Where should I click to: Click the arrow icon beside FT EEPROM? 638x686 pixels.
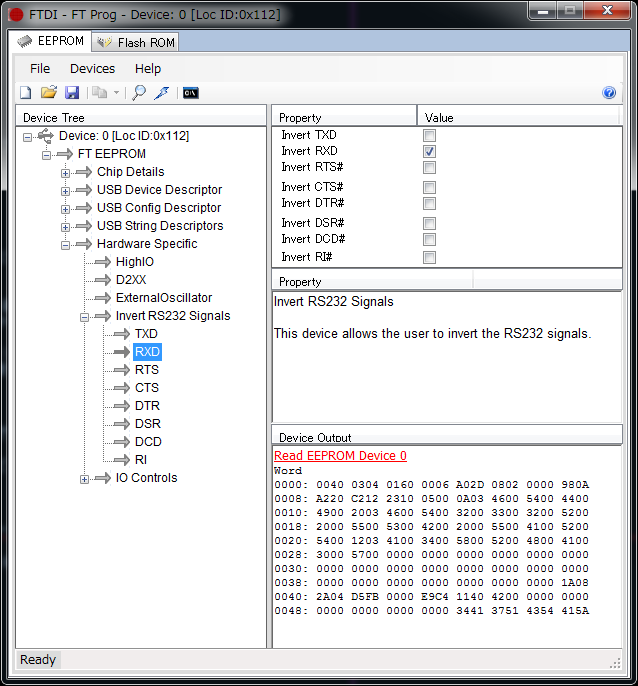[65, 154]
